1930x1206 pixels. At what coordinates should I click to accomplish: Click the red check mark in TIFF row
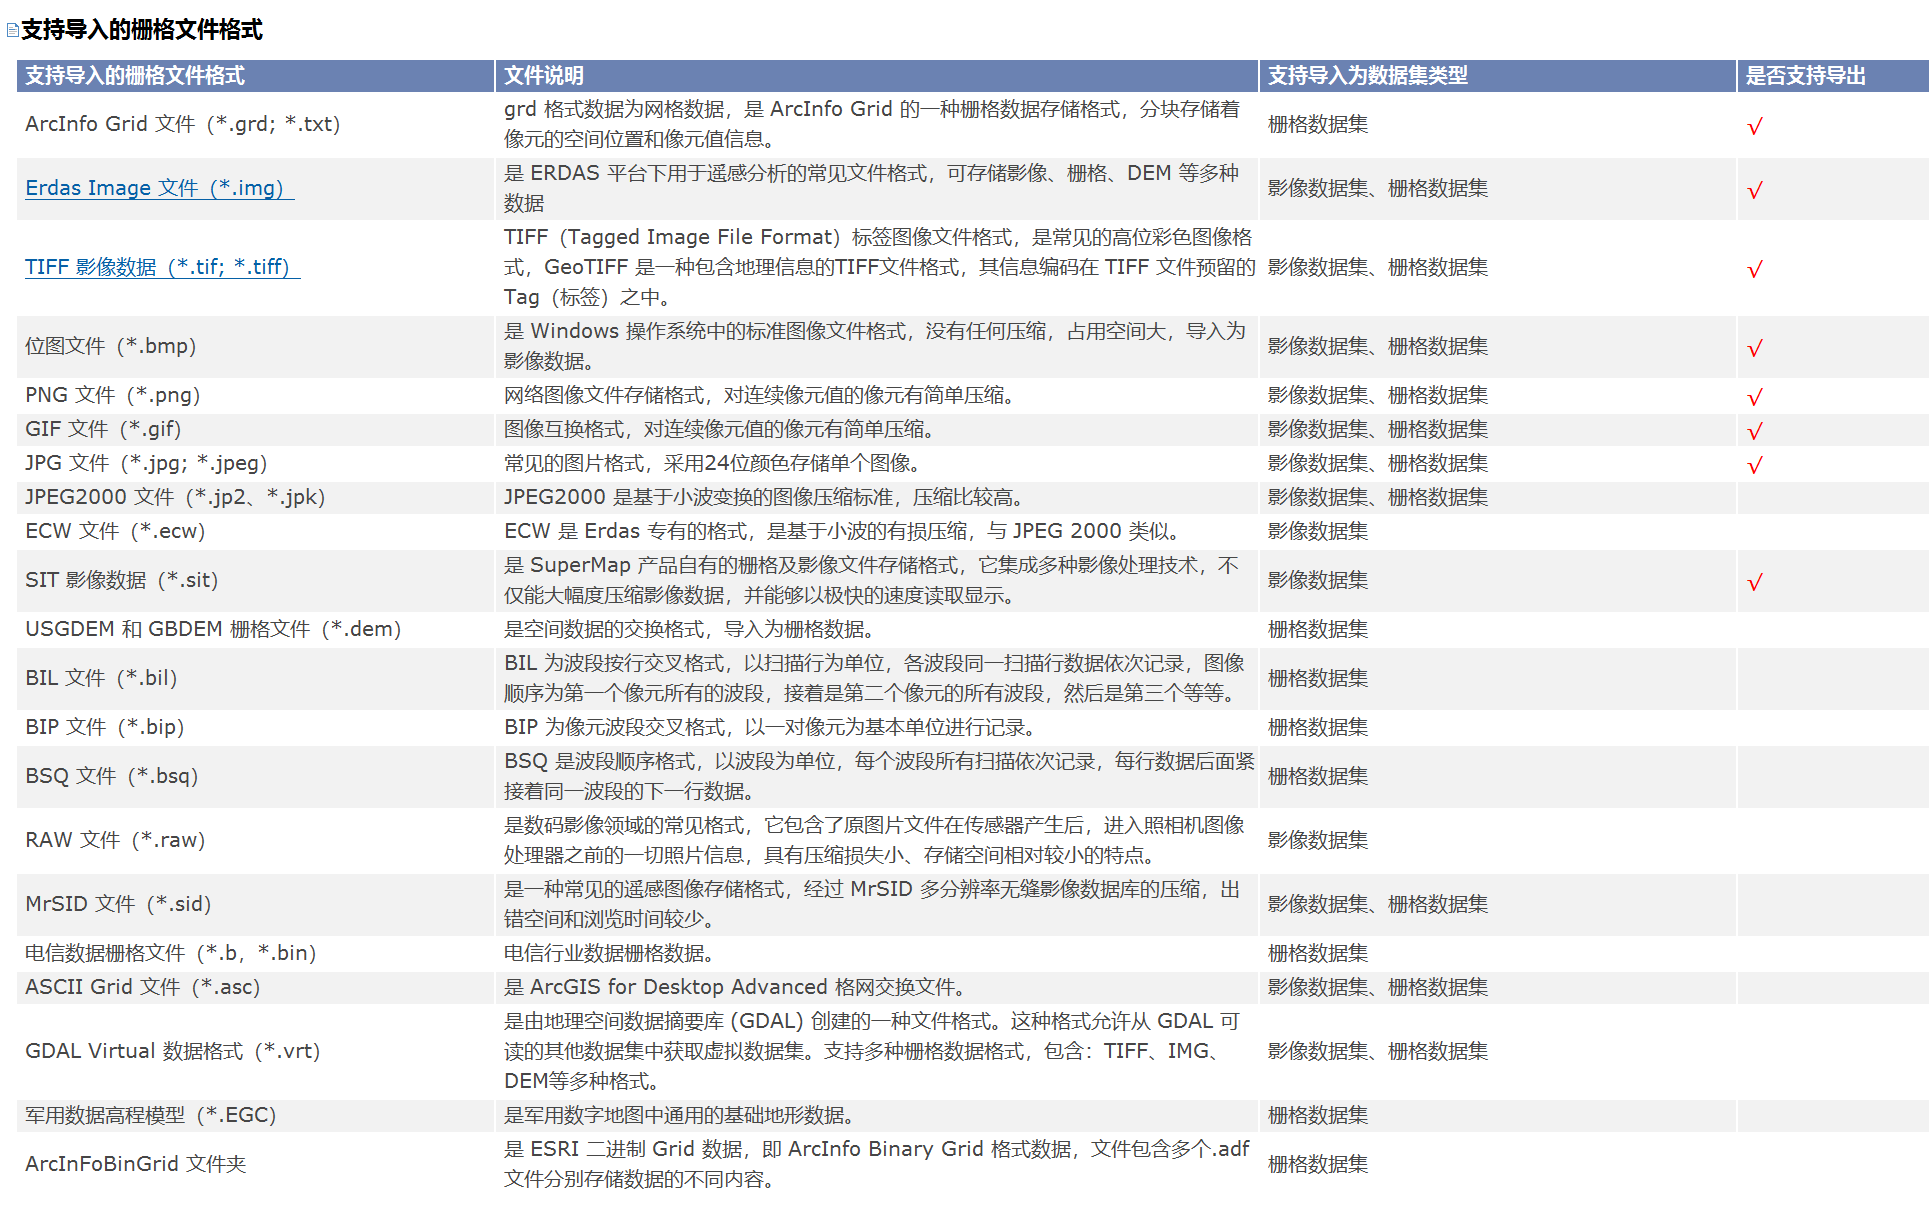coord(1754,270)
